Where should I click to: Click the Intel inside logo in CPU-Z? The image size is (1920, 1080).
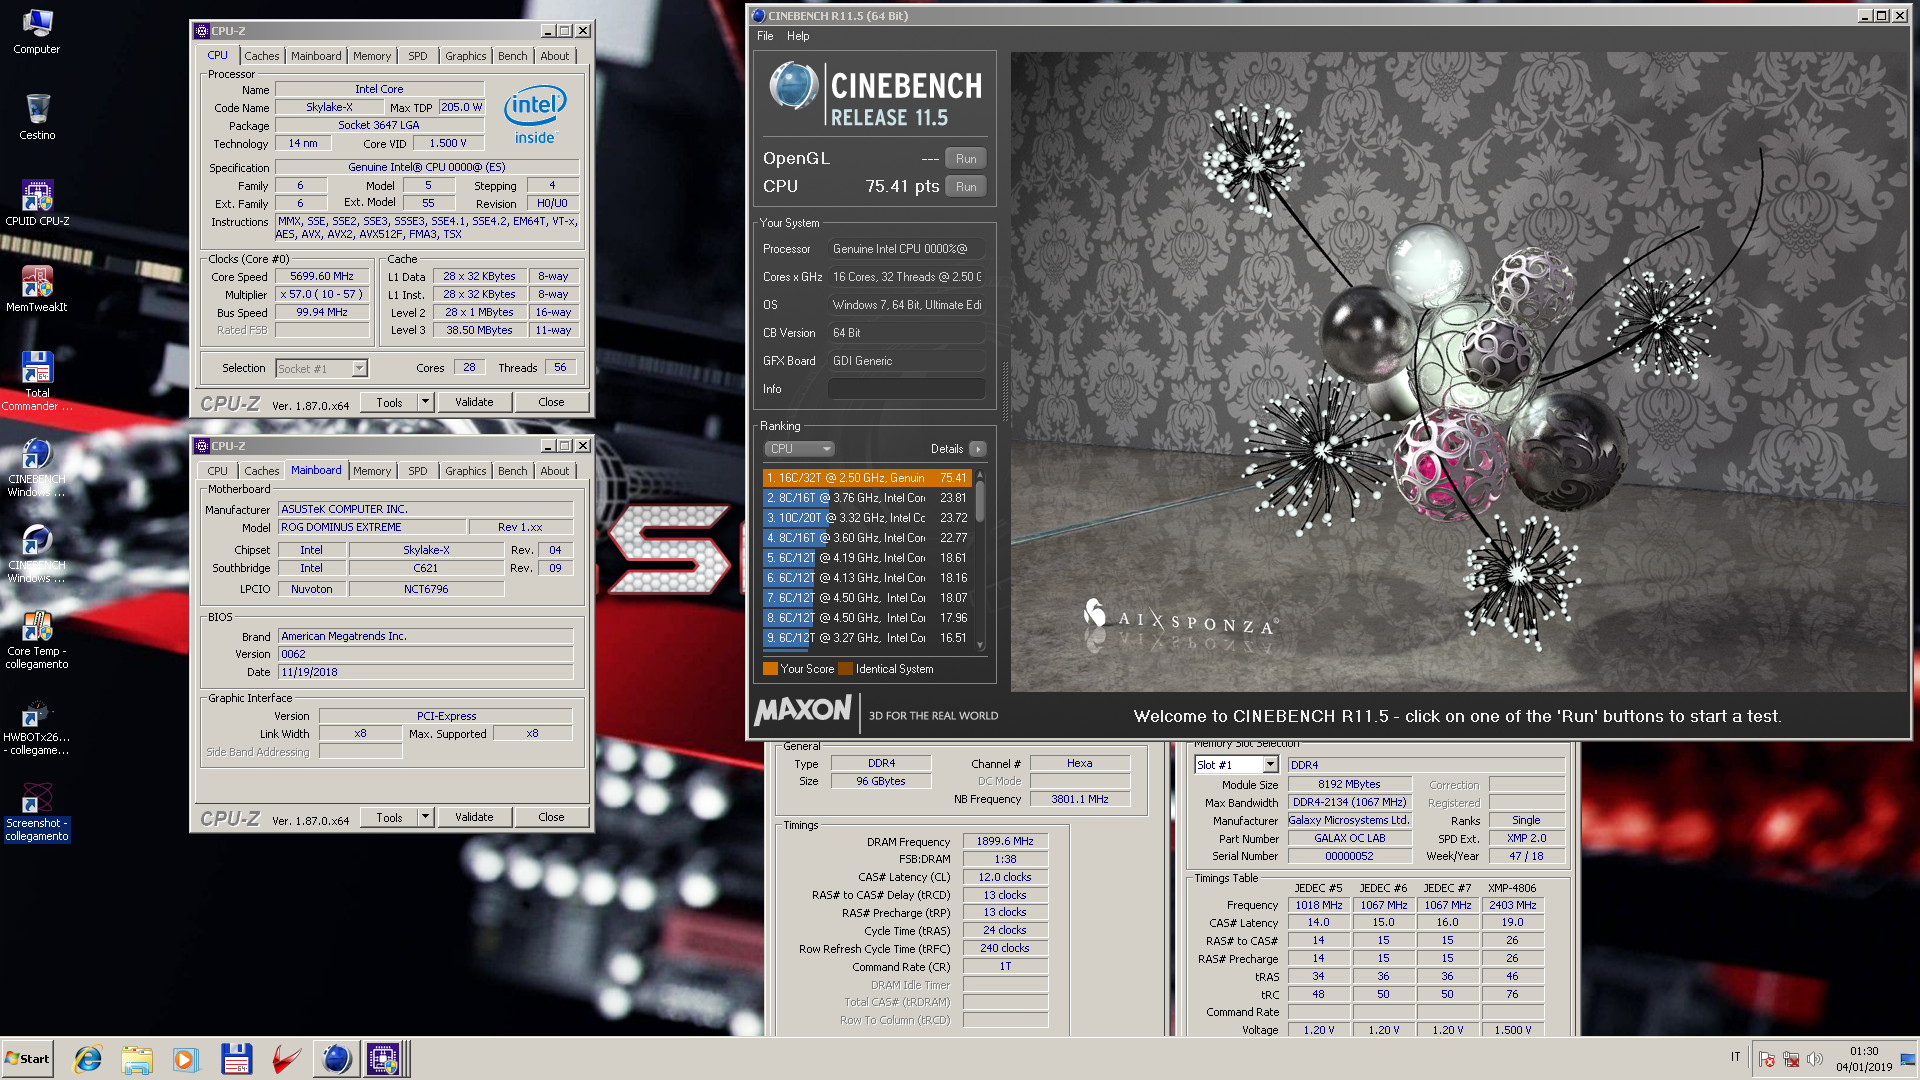pyautogui.click(x=535, y=113)
